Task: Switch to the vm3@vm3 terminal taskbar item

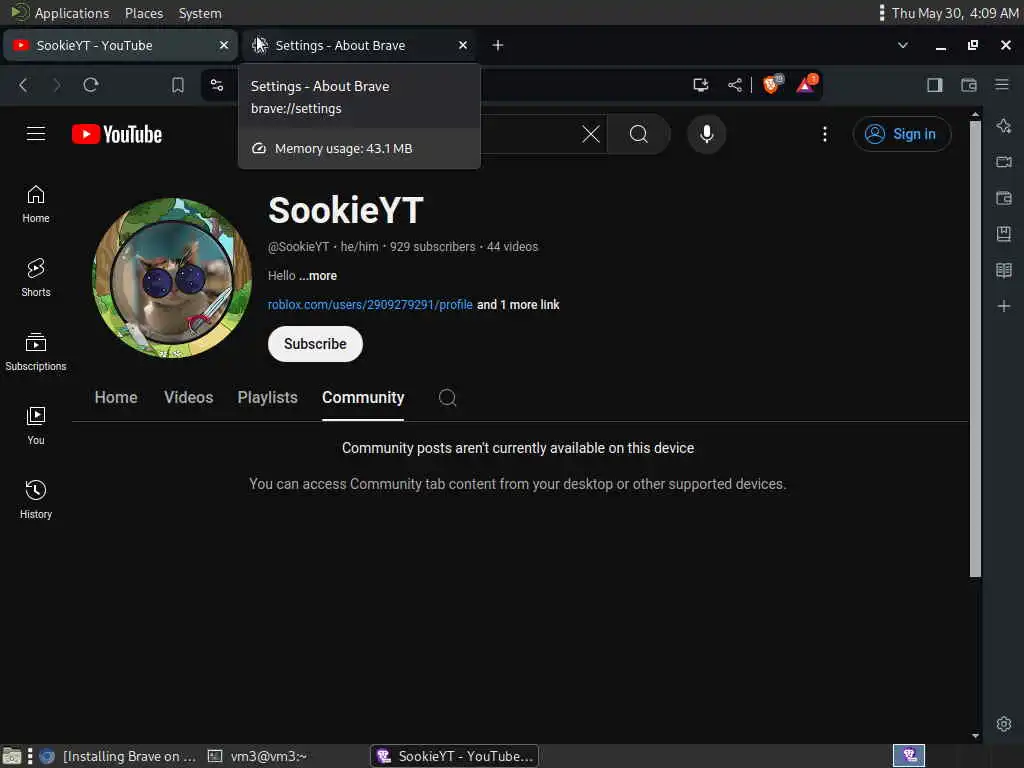Action: 258,756
